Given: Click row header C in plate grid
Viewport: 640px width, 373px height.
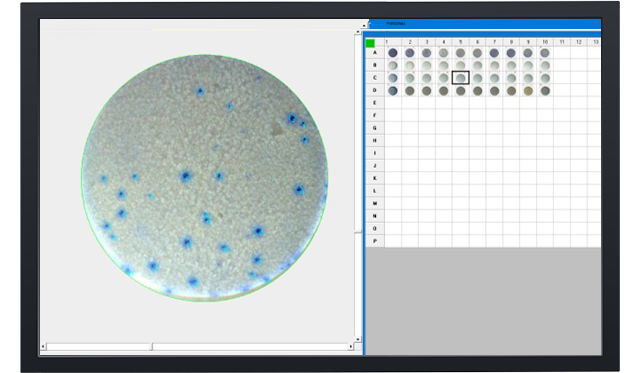Looking at the screenshot, I should pos(375,78).
